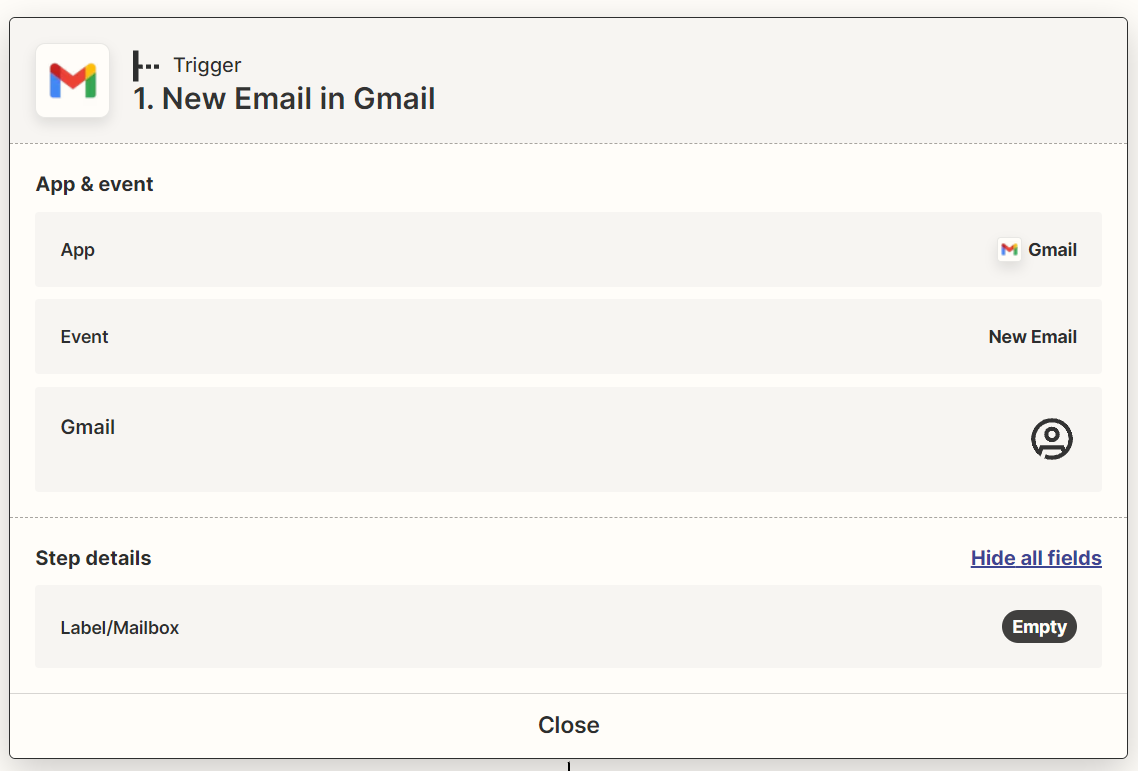This screenshot has height=771, width=1138.
Task: Click the Gmail account profile icon
Action: pos(1051,439)
